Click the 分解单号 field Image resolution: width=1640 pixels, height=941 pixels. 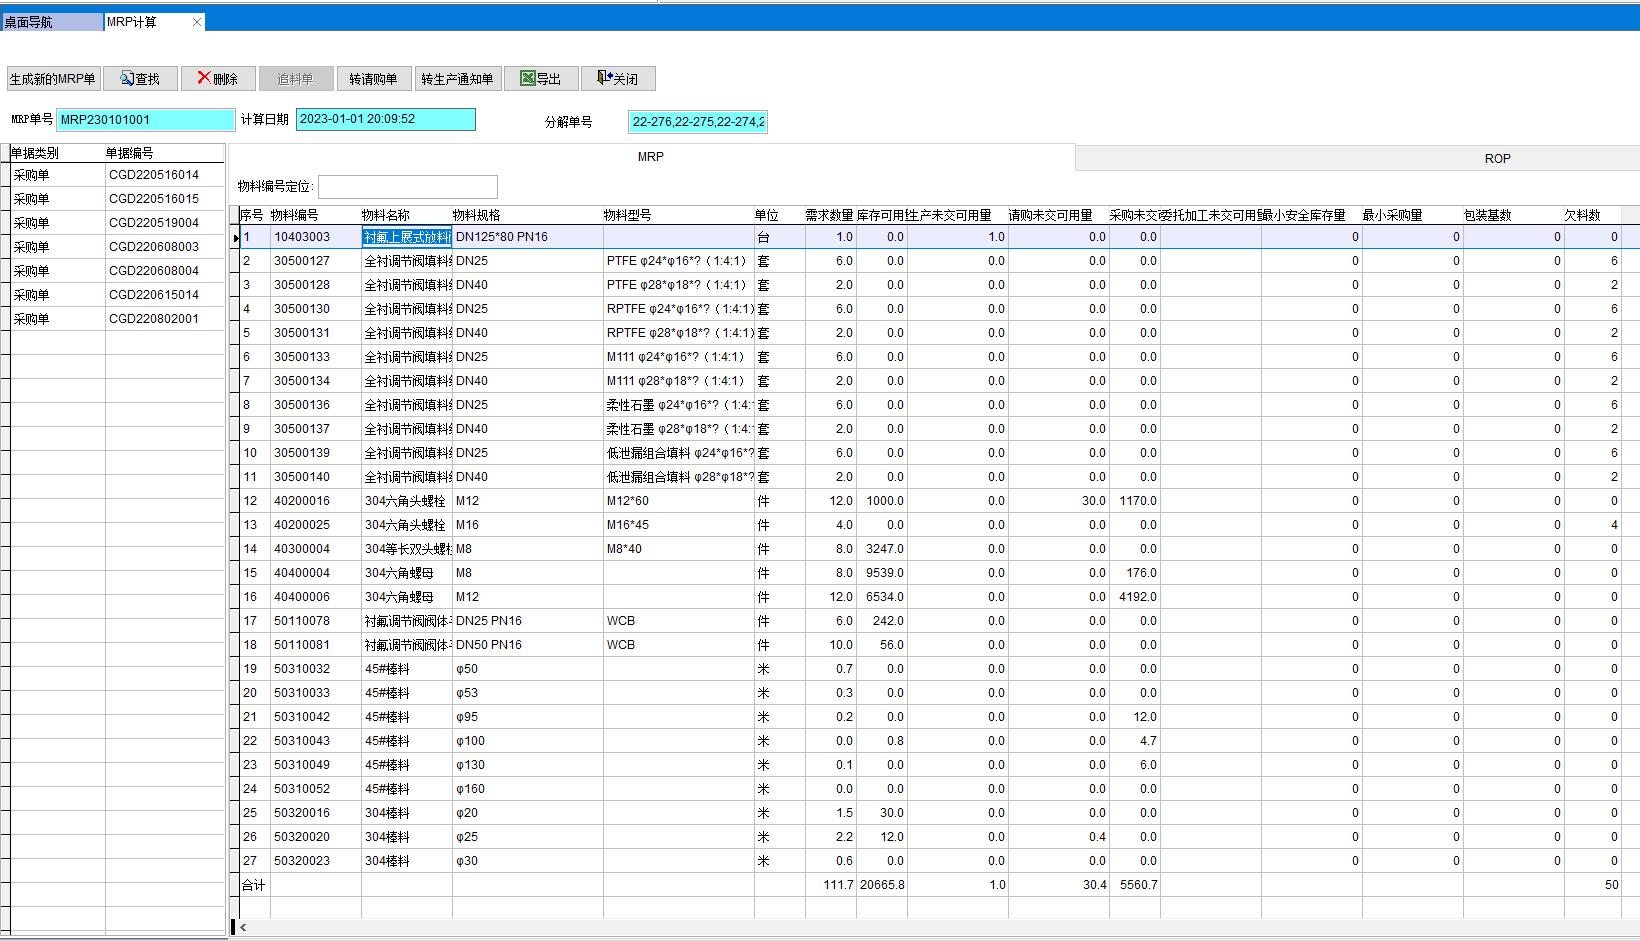[697, 122]
